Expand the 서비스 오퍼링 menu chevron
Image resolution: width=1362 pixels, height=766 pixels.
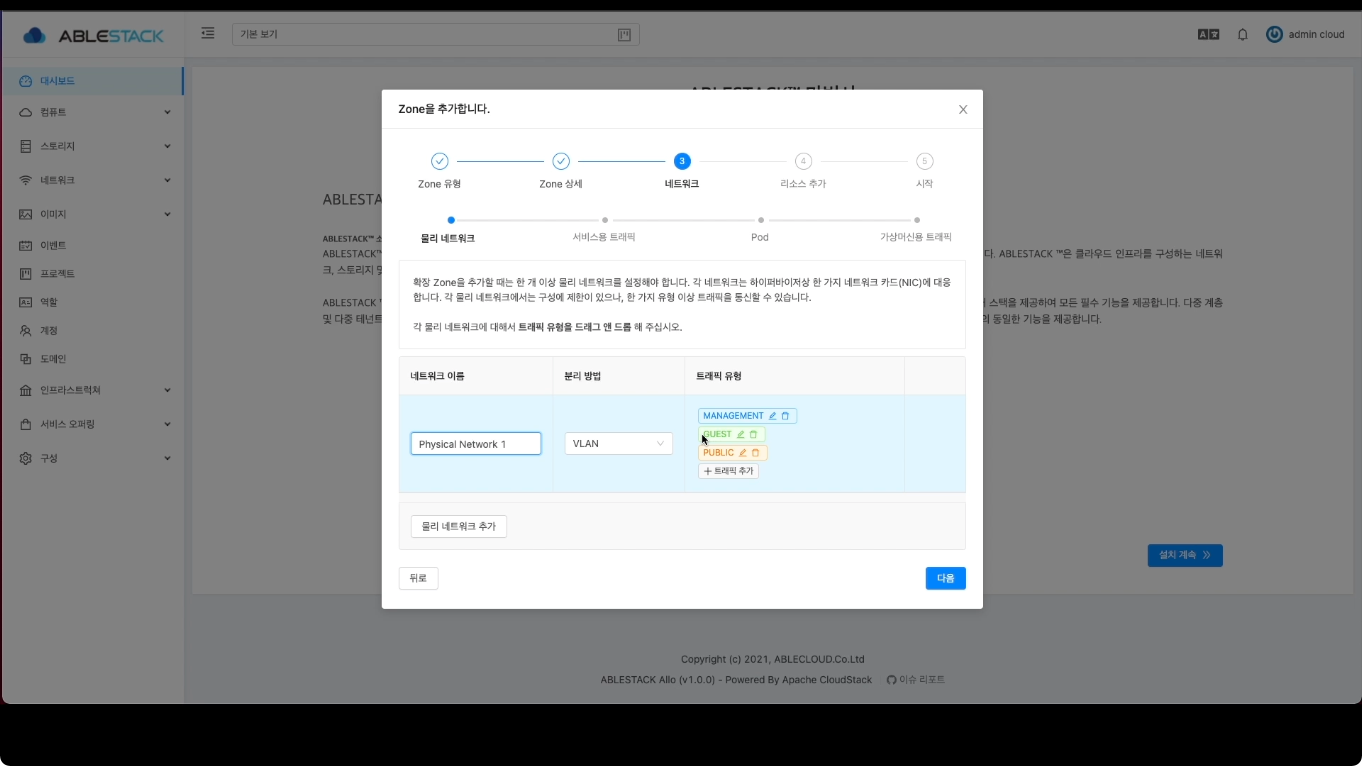[167, 424]
